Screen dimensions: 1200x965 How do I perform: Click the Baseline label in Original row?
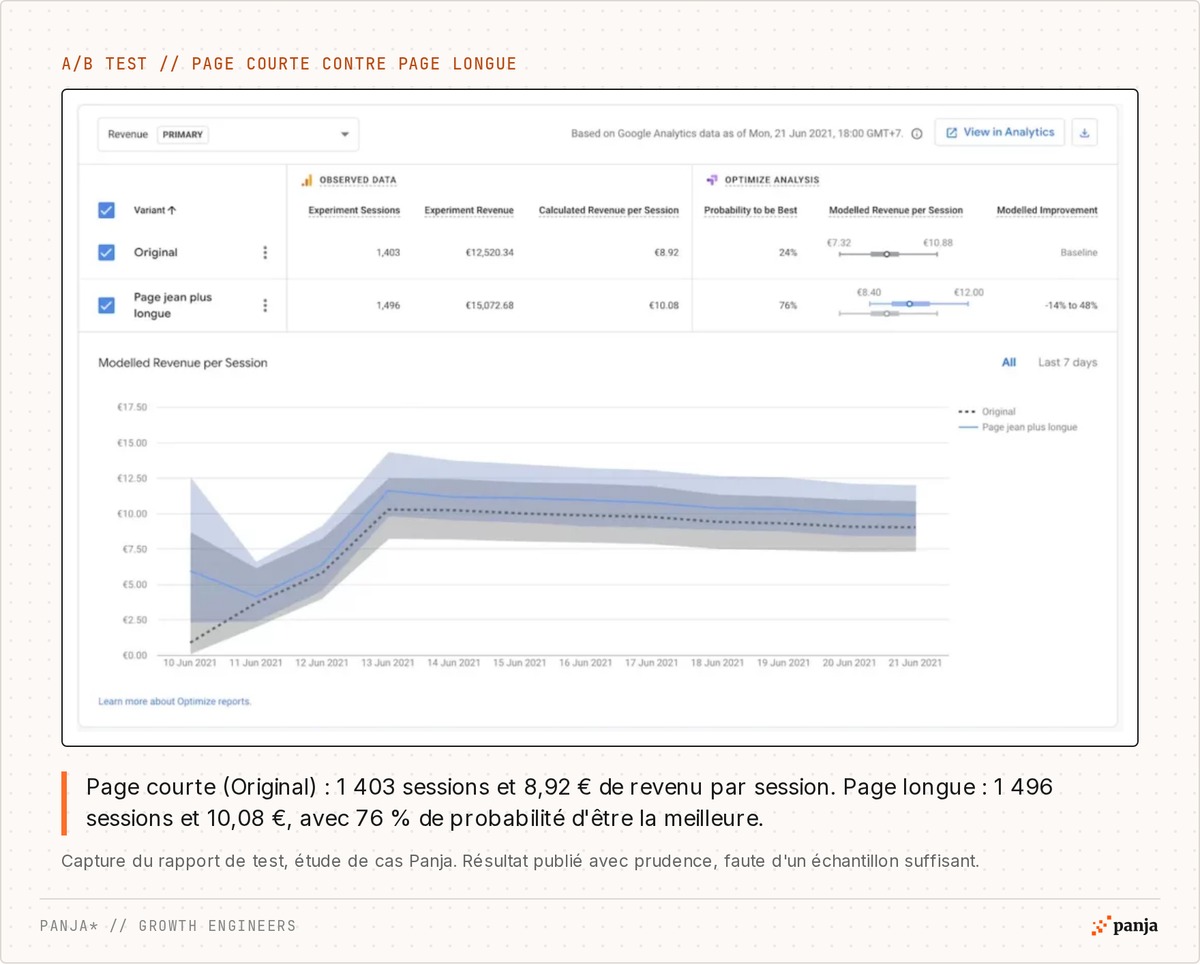1079,253
